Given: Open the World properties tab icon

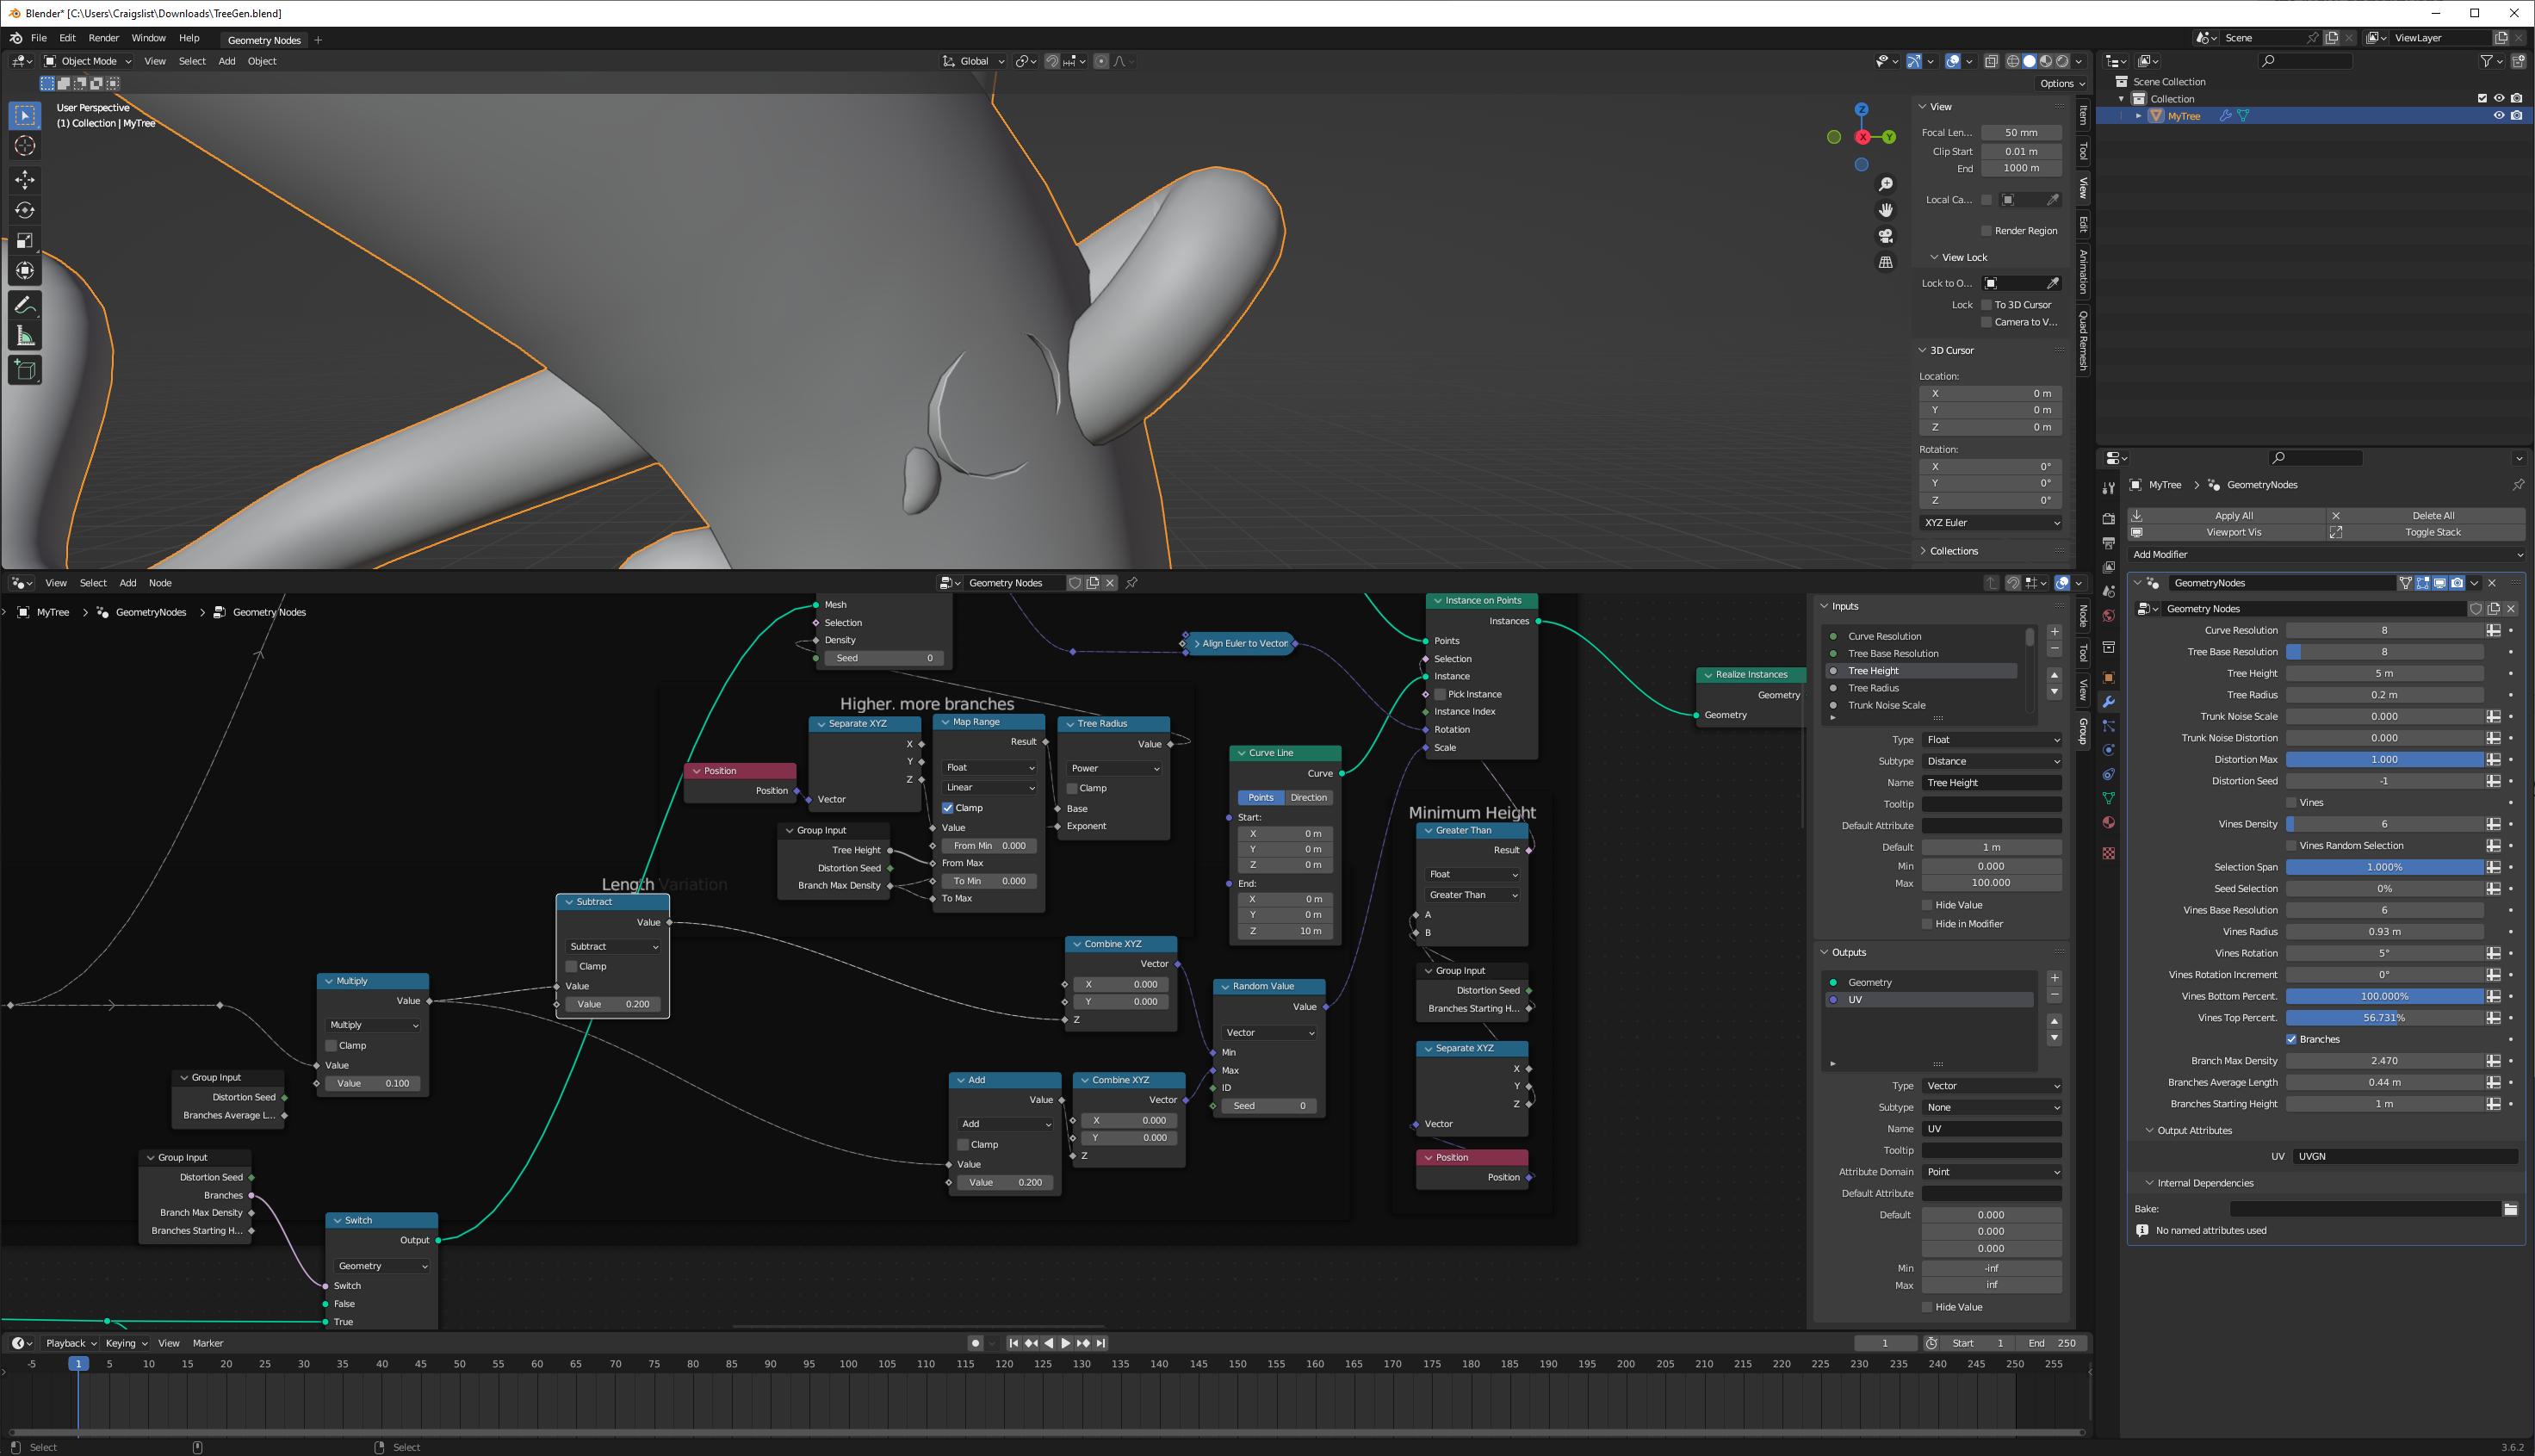Looking at the screenshot, I should click(x=2108, y=616).
